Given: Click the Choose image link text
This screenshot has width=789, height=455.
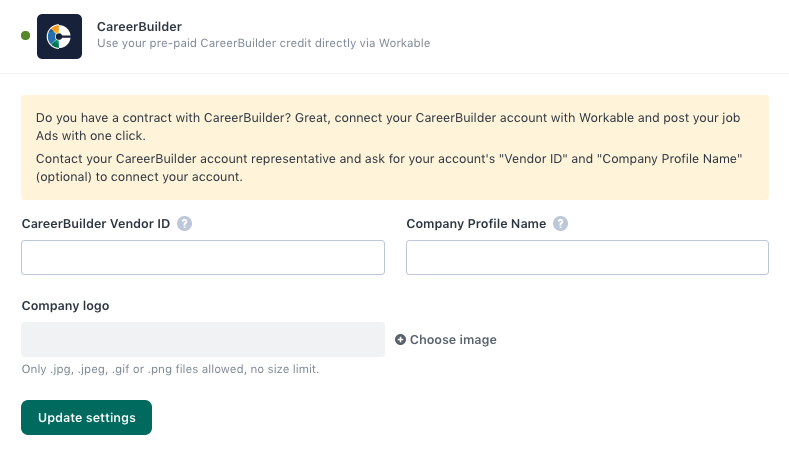Looking at the screenshot, I should (453, 340).
